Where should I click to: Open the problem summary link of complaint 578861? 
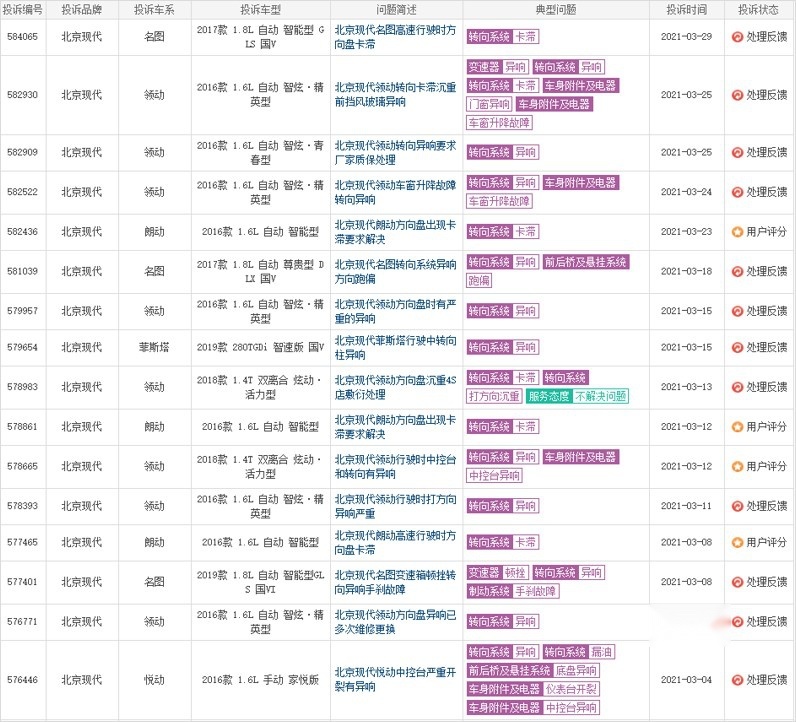395,426
